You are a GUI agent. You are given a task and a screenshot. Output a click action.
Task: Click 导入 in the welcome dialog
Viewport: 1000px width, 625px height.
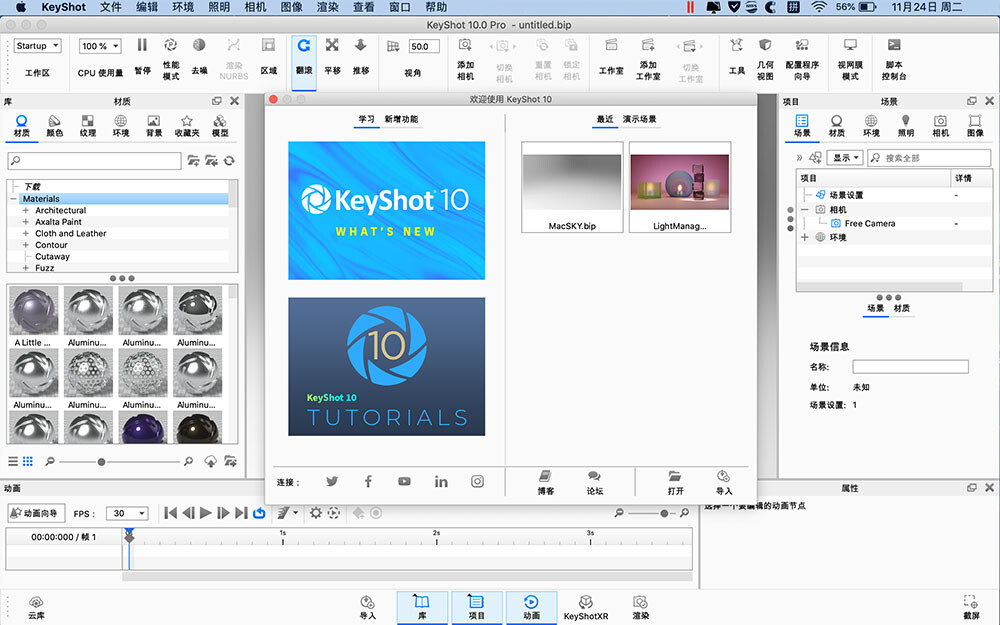pos(724,483)
